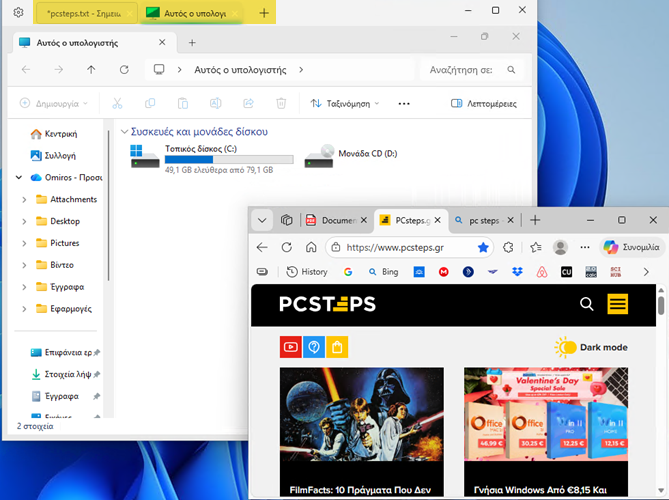Open the settings gear in the top-left window
The width and height of the screenshot is (669, 500).
(x=18, y=12)
